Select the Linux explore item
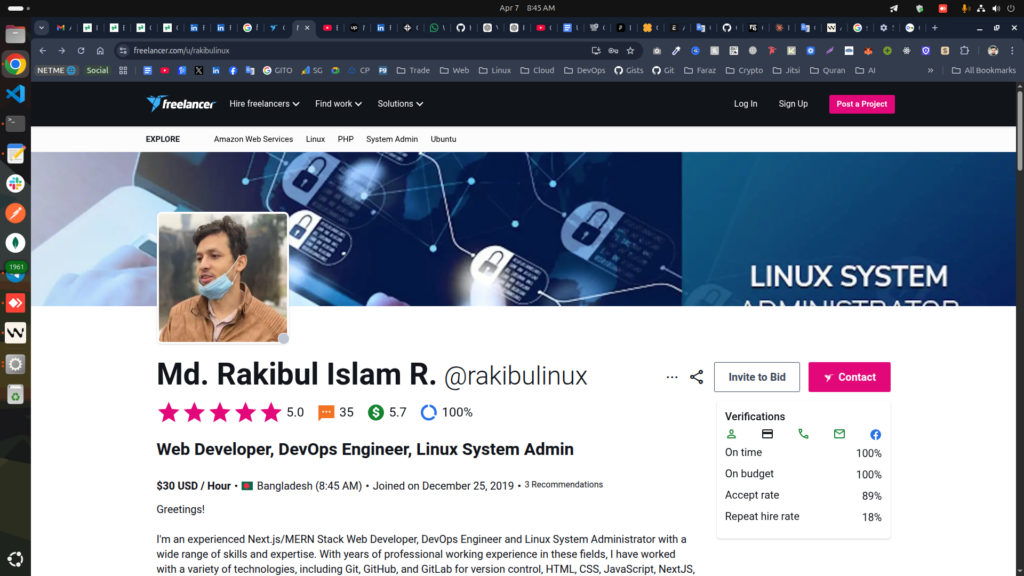Screen dimensions: 1024x576 point(315,139)
